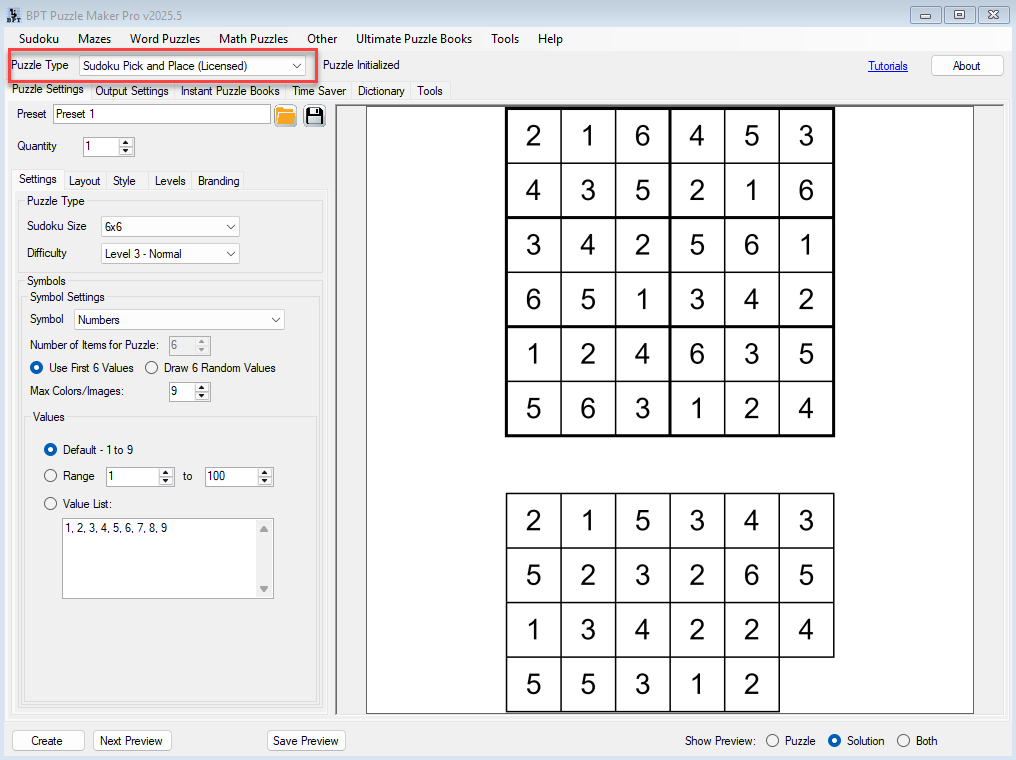Image resolution: width=1016 pixels, height=760 pixels.
Task: Open the Word Puzzles menu
Action: tap(165, 39)
